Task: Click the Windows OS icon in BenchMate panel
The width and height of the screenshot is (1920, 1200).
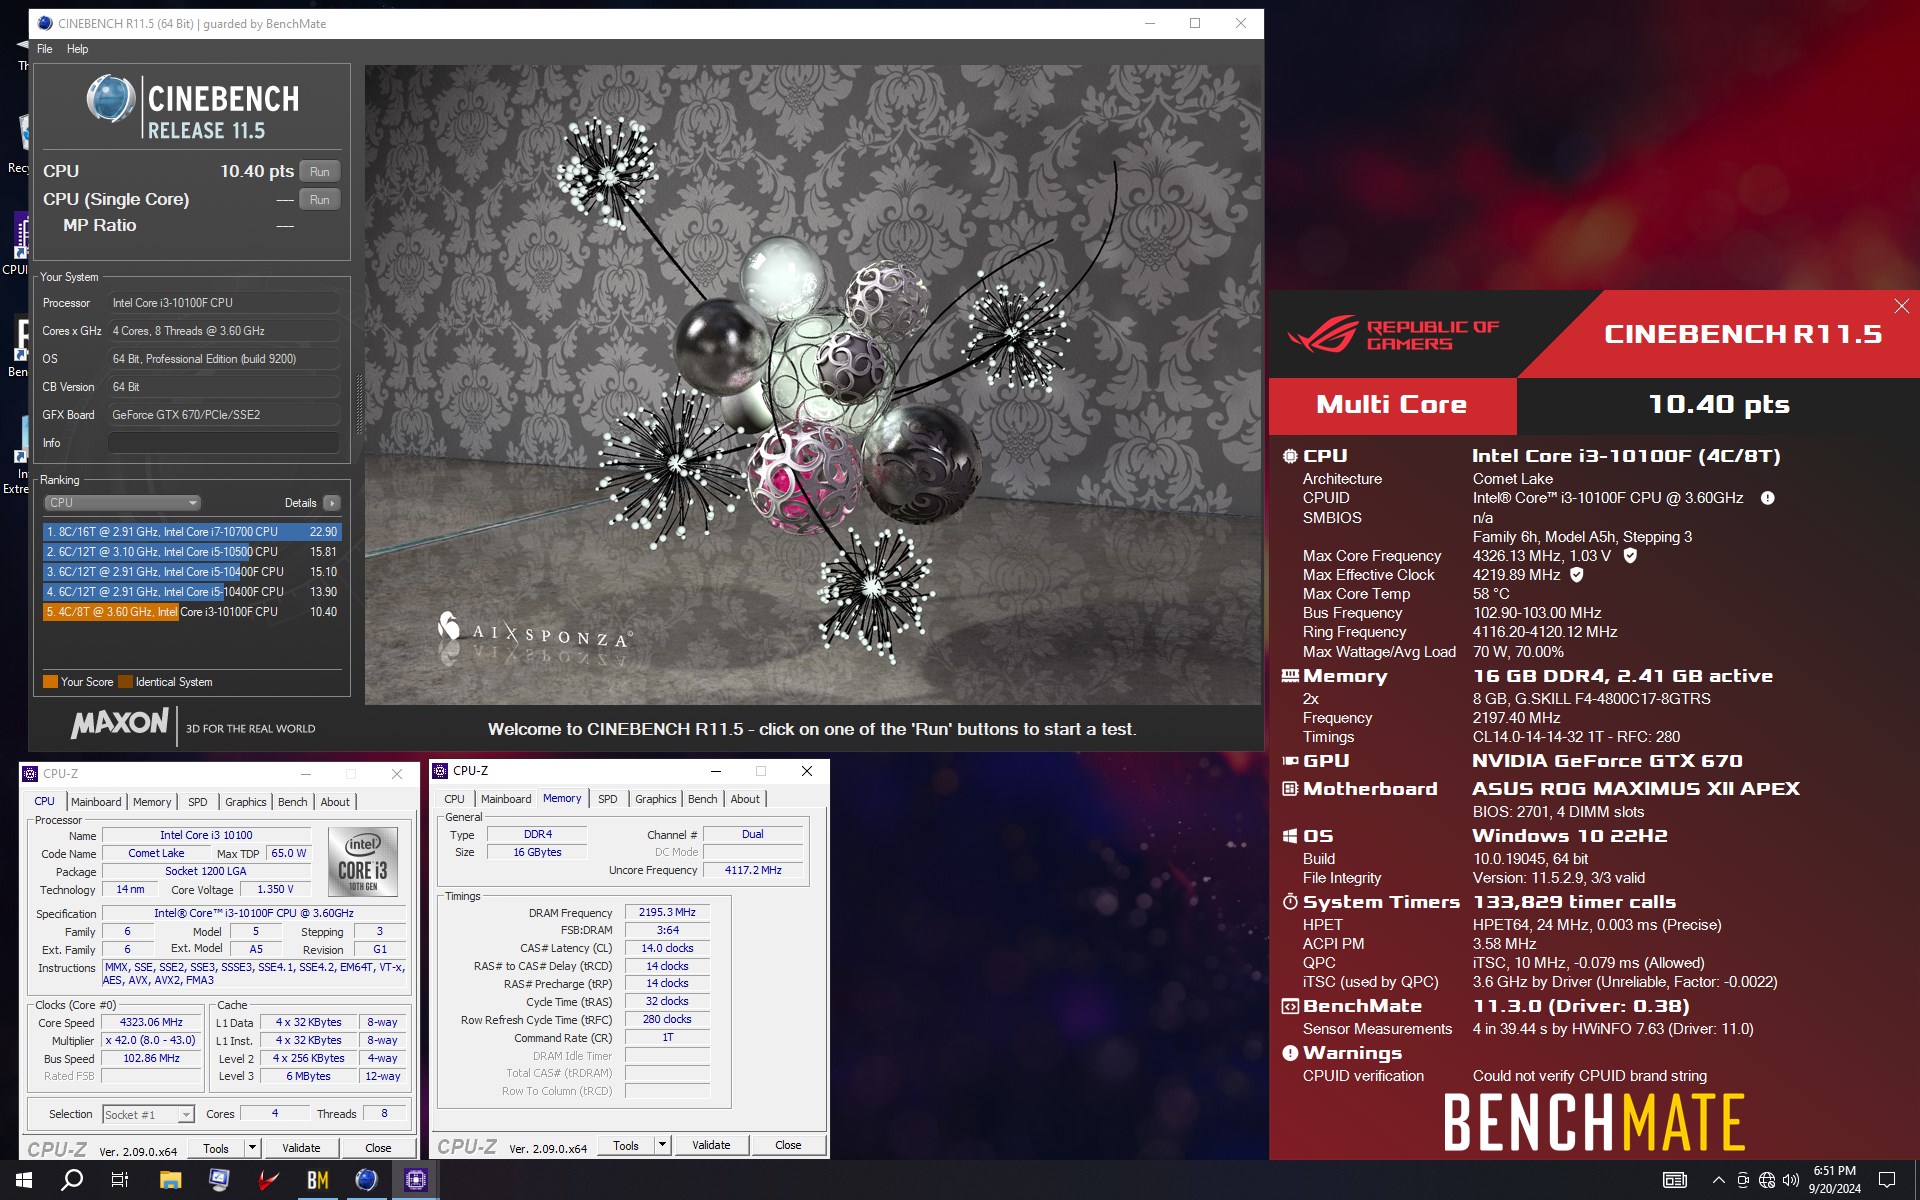Action: click(1290, 836)
